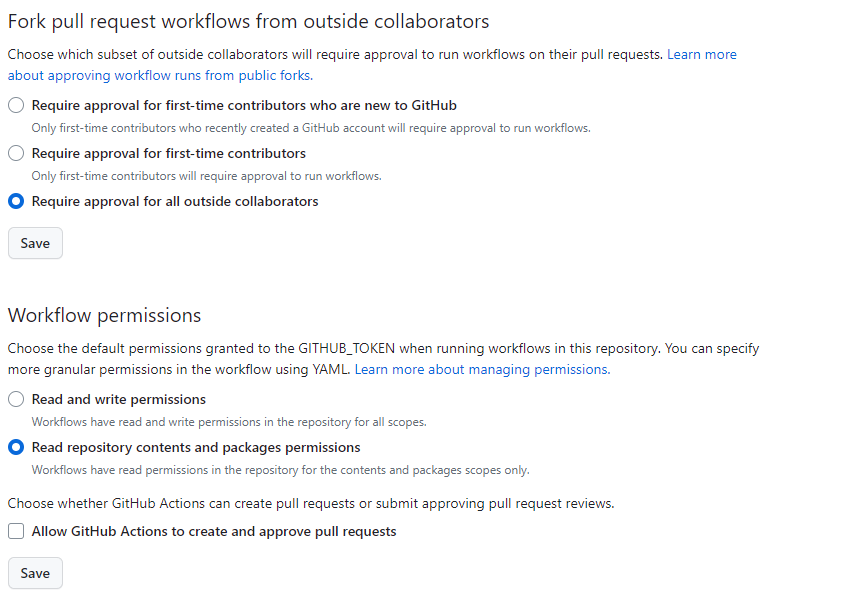Save the workflow permissions settings

tap(35, 573)
